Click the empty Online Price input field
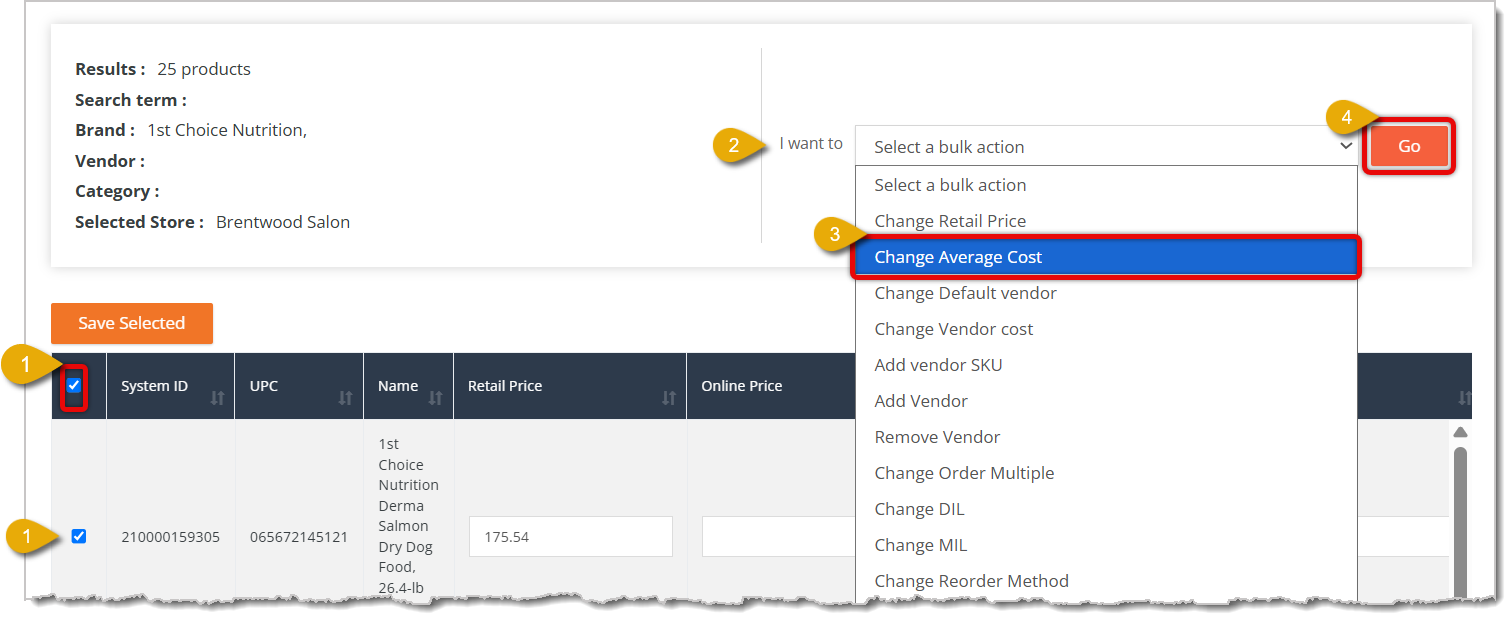 click(x=778, y=537)
